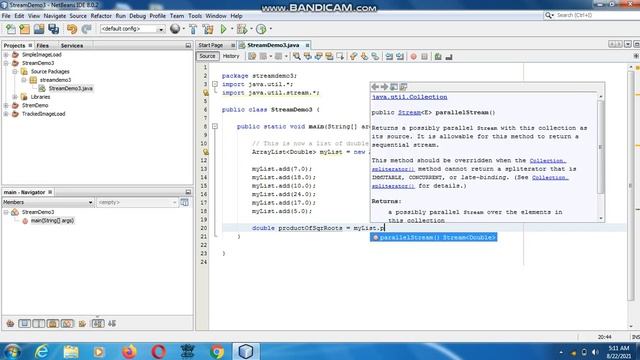
Task: Select the Source view button
Action: pos(207,56)
